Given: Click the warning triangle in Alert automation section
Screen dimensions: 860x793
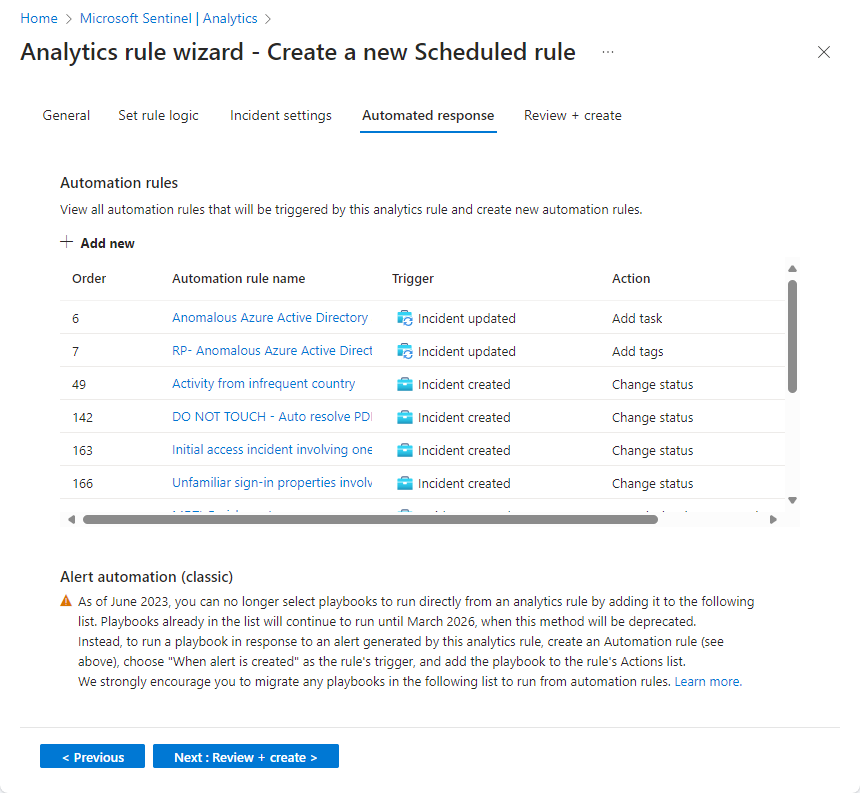Looking at the screenshot, I should click(x=65, y=601).
